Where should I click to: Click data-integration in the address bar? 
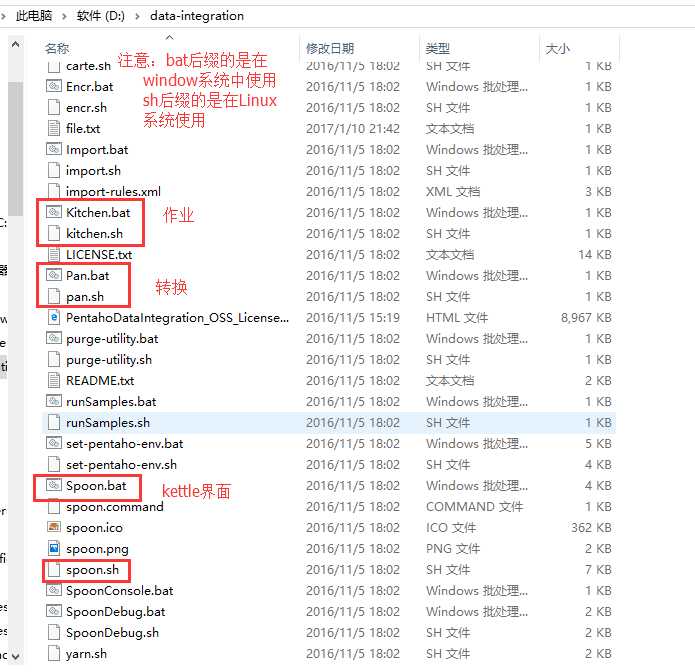click(197, 16)
